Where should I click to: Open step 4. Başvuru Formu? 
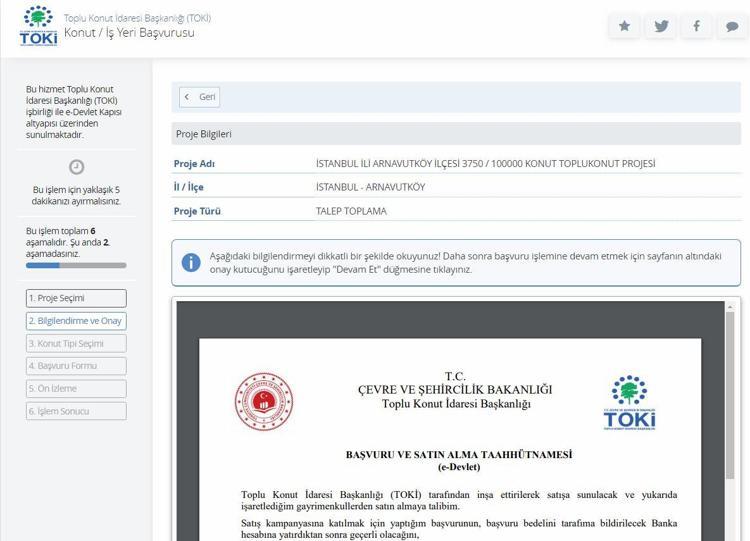point(76,366)
